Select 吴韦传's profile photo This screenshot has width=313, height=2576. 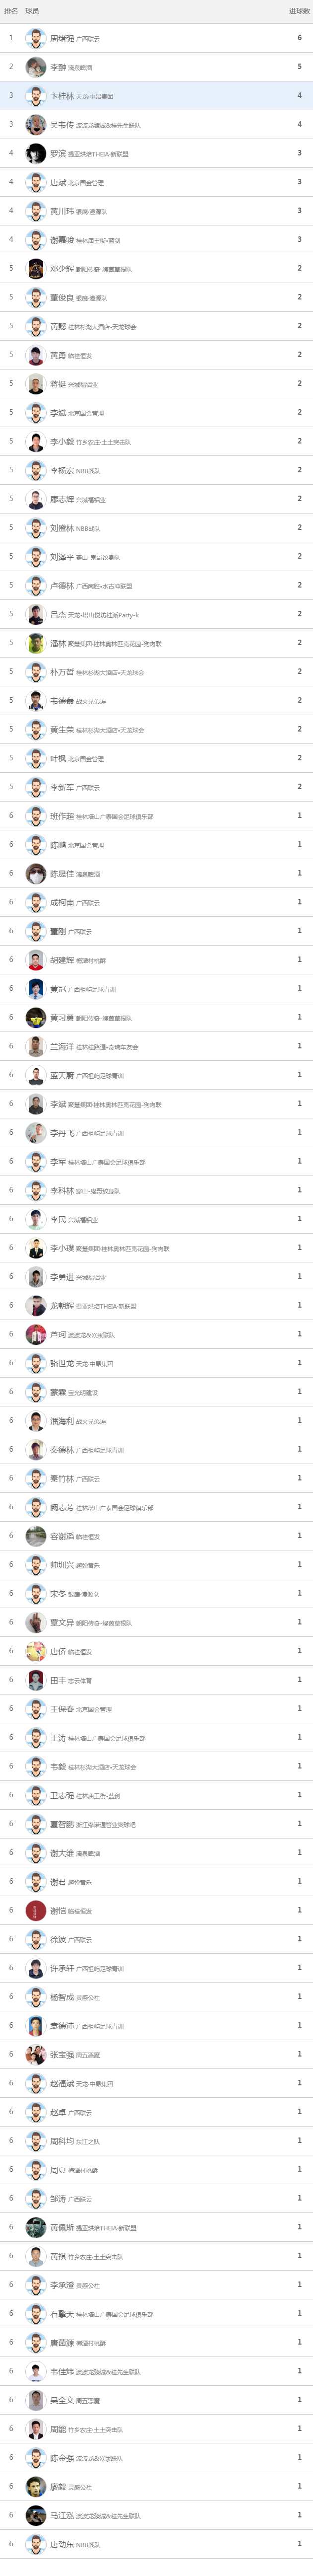[x=36, y=125]
